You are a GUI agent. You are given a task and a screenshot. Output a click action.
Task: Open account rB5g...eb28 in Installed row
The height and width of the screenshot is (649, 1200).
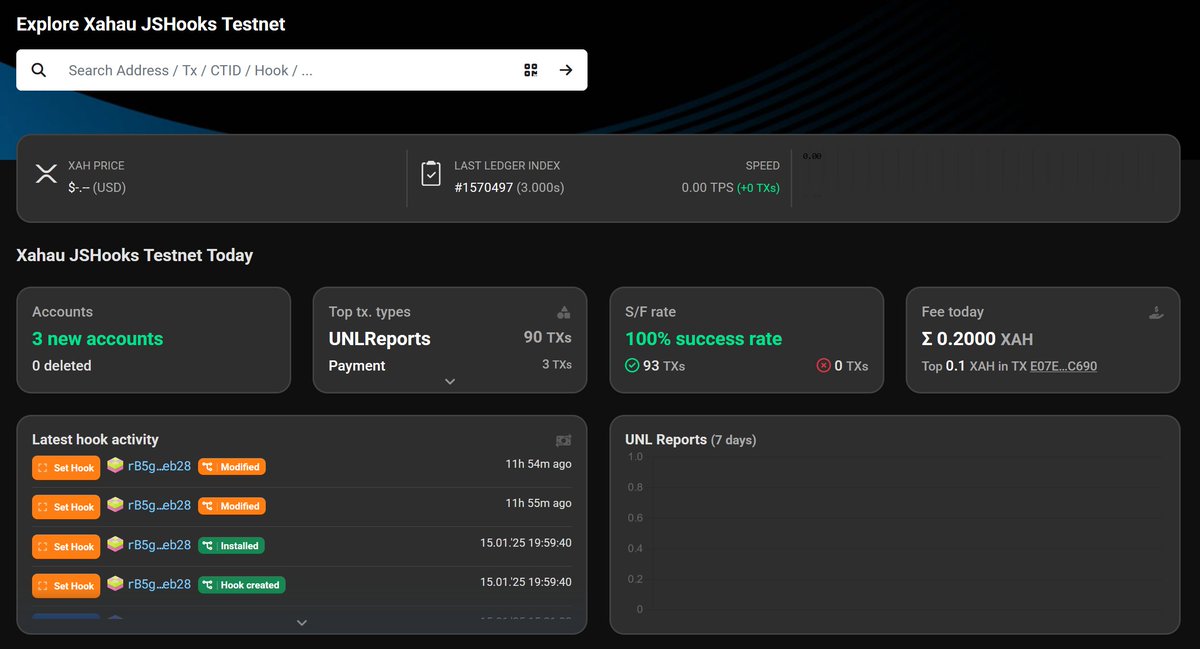tap(159, 545)
